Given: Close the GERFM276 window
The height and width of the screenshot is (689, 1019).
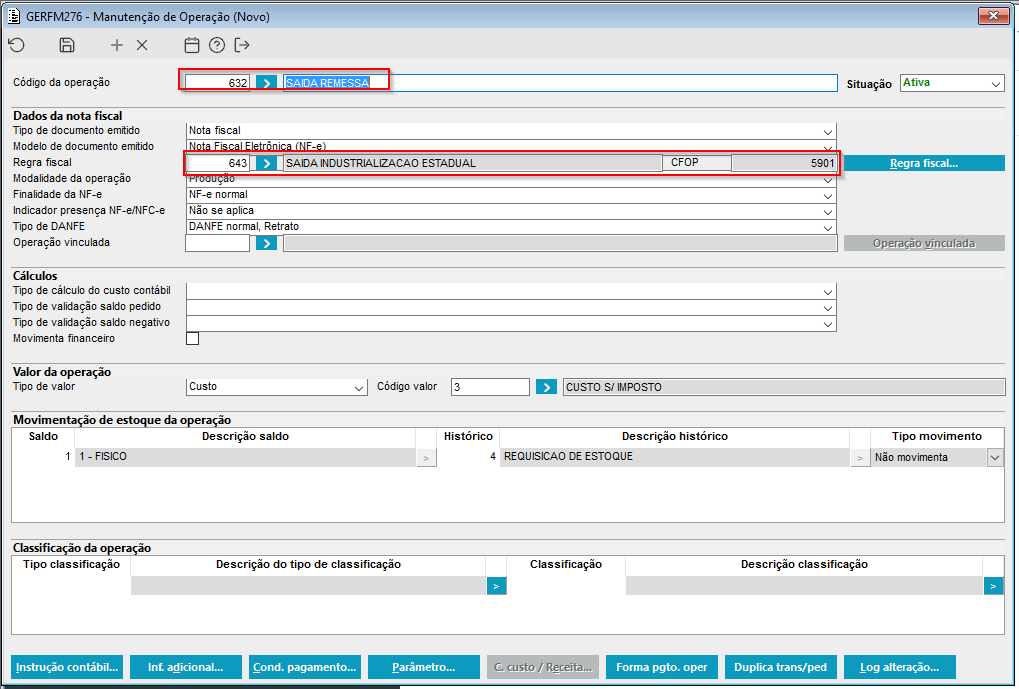Looking at the screenshot, I should pos(993,16).
